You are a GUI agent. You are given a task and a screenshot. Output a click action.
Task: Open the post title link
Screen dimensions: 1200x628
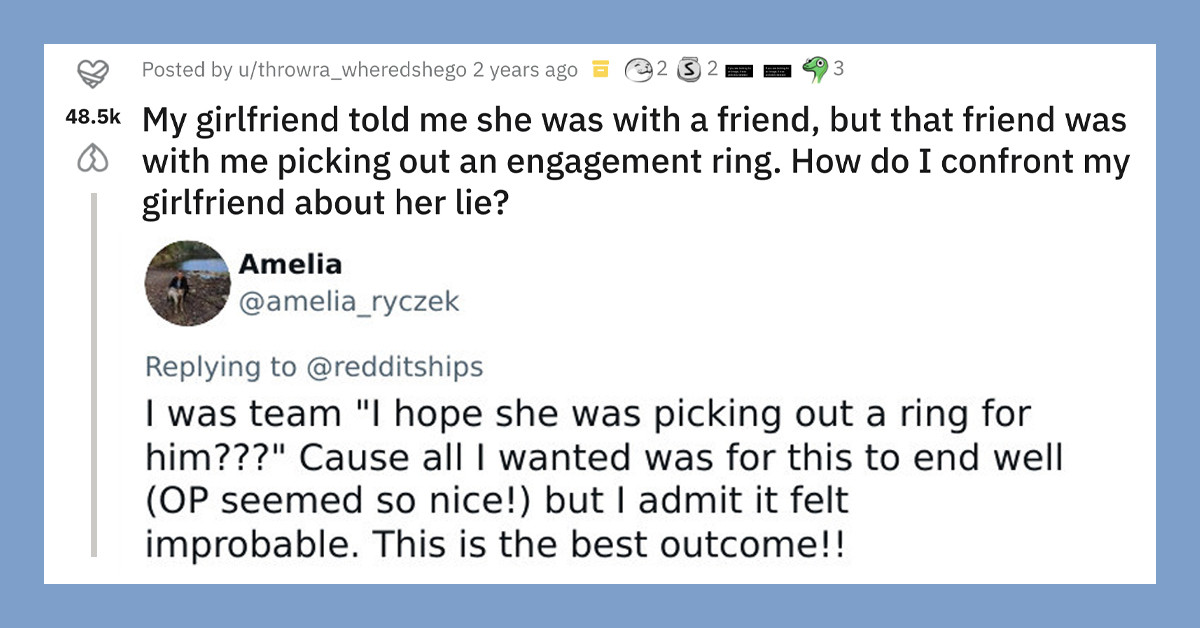tap(636, 160)
